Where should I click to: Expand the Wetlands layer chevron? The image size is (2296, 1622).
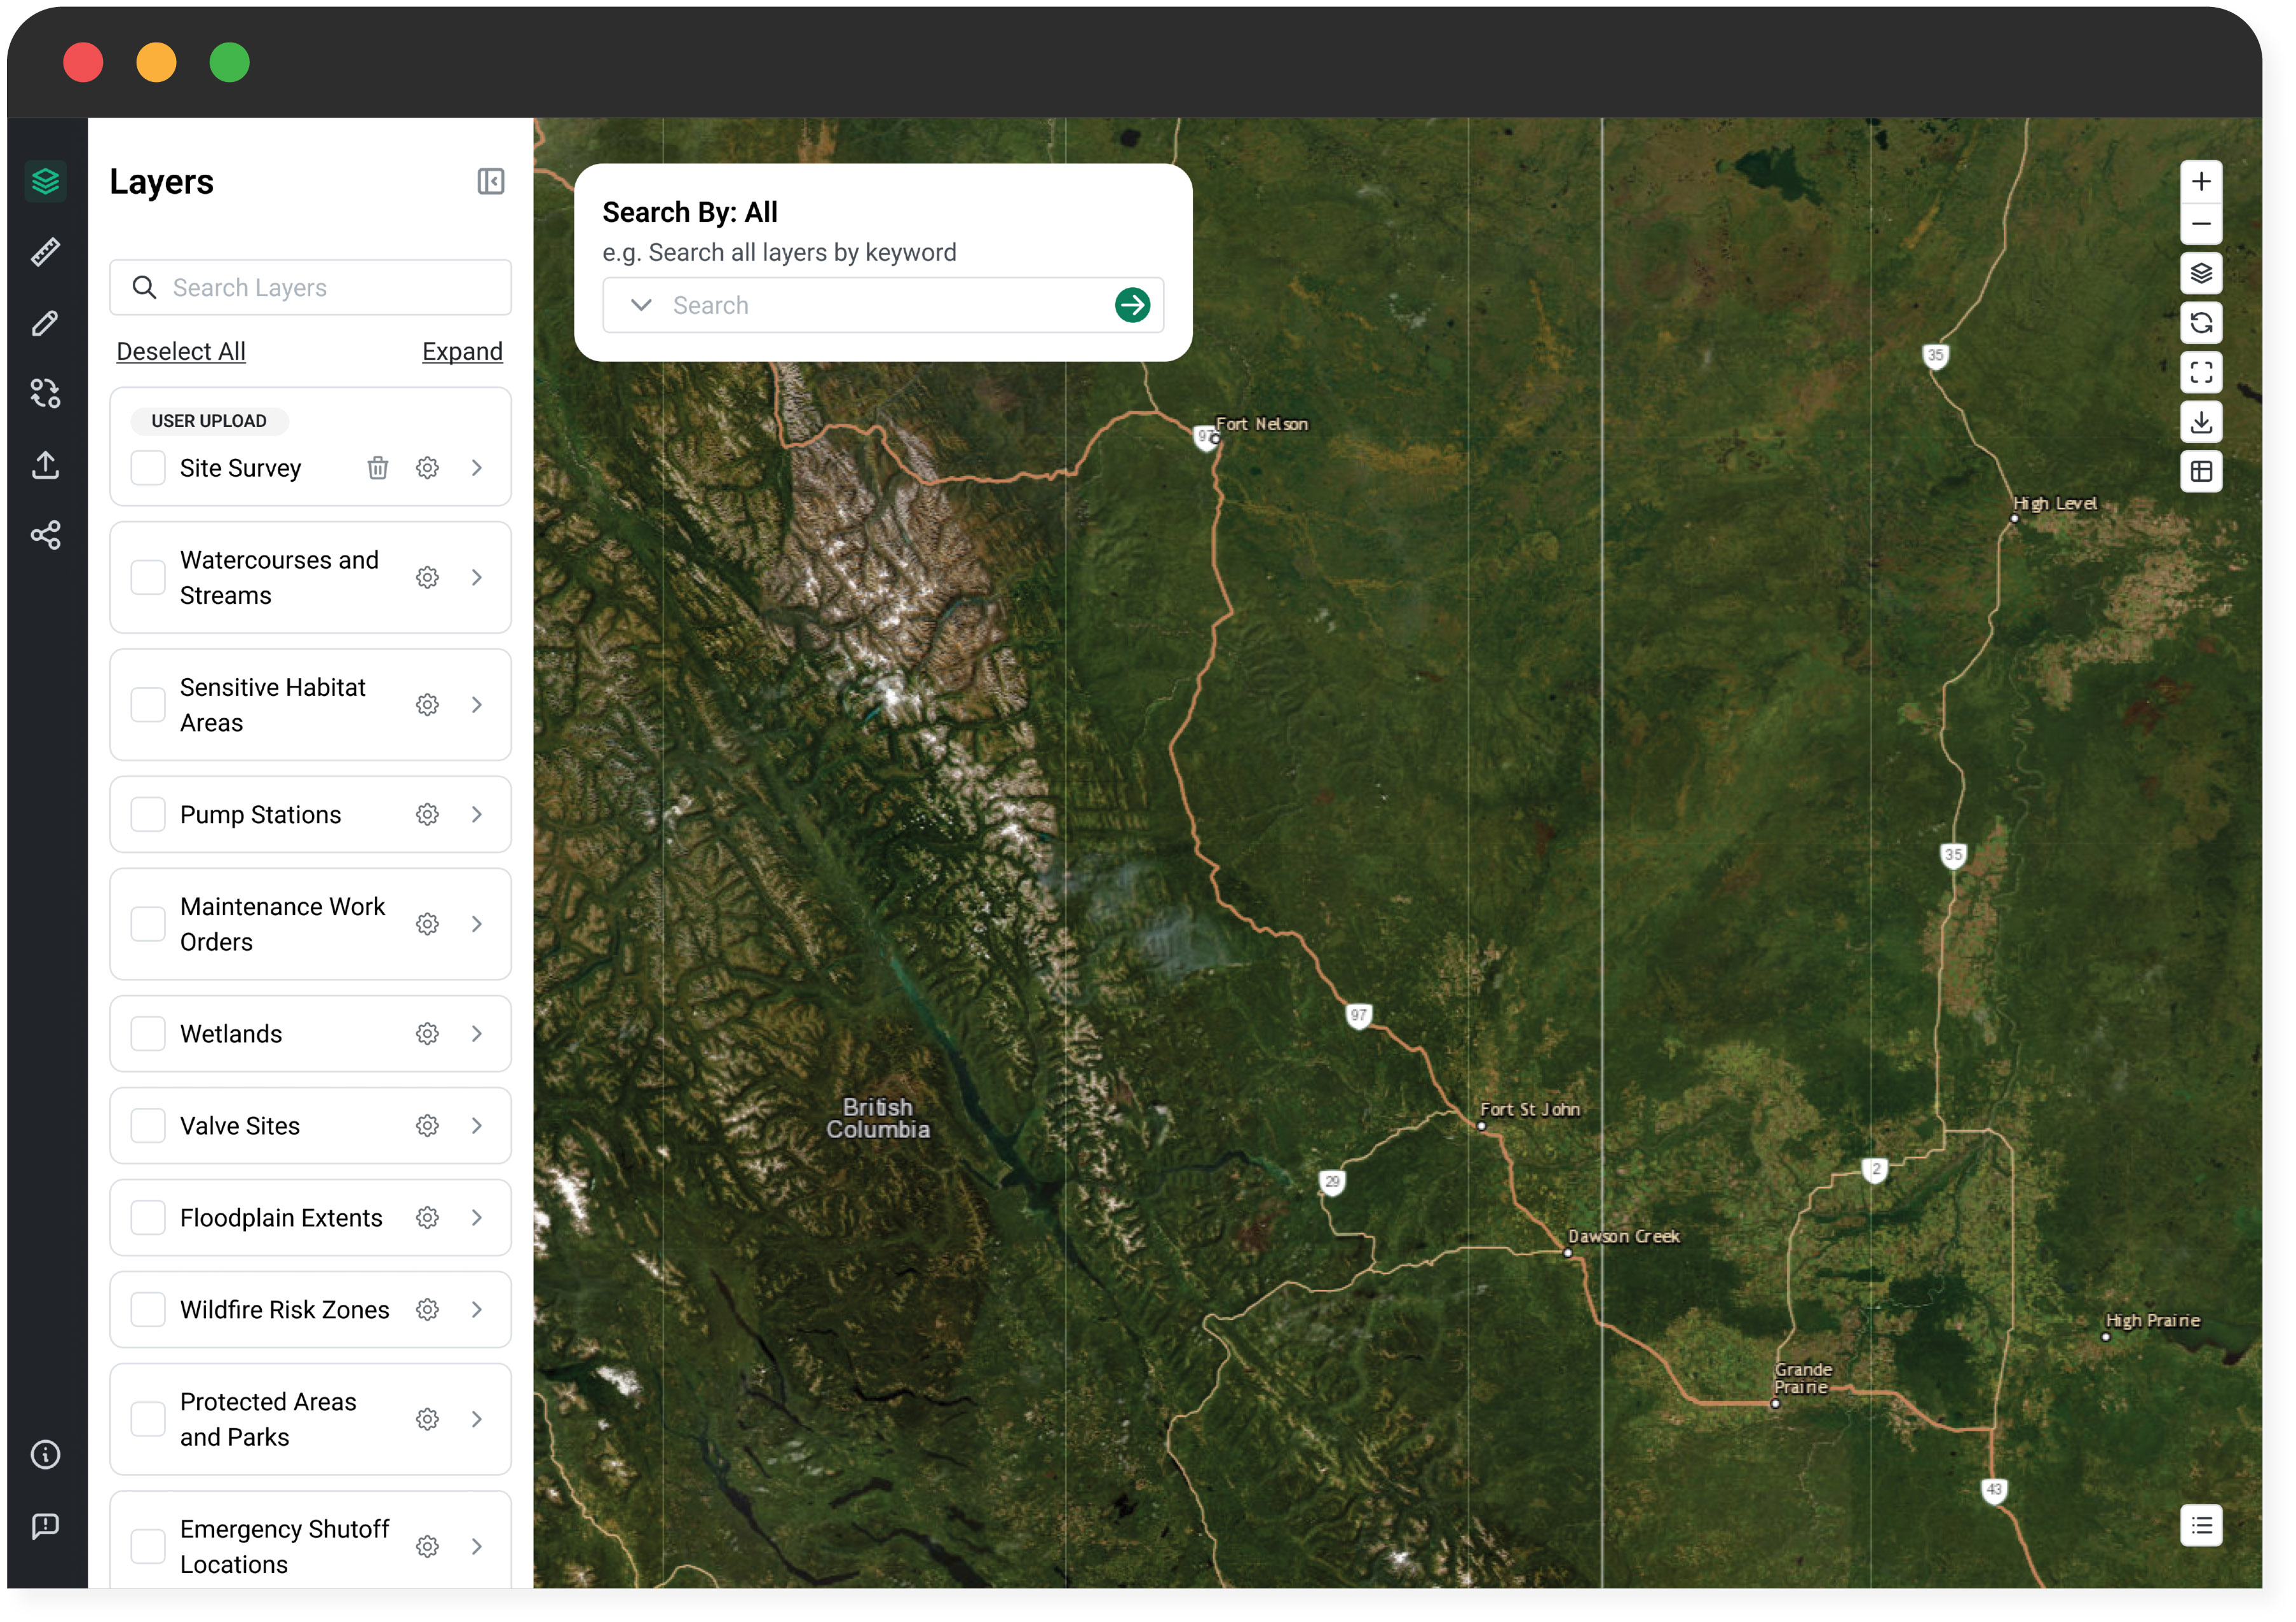coord(477,1035)
